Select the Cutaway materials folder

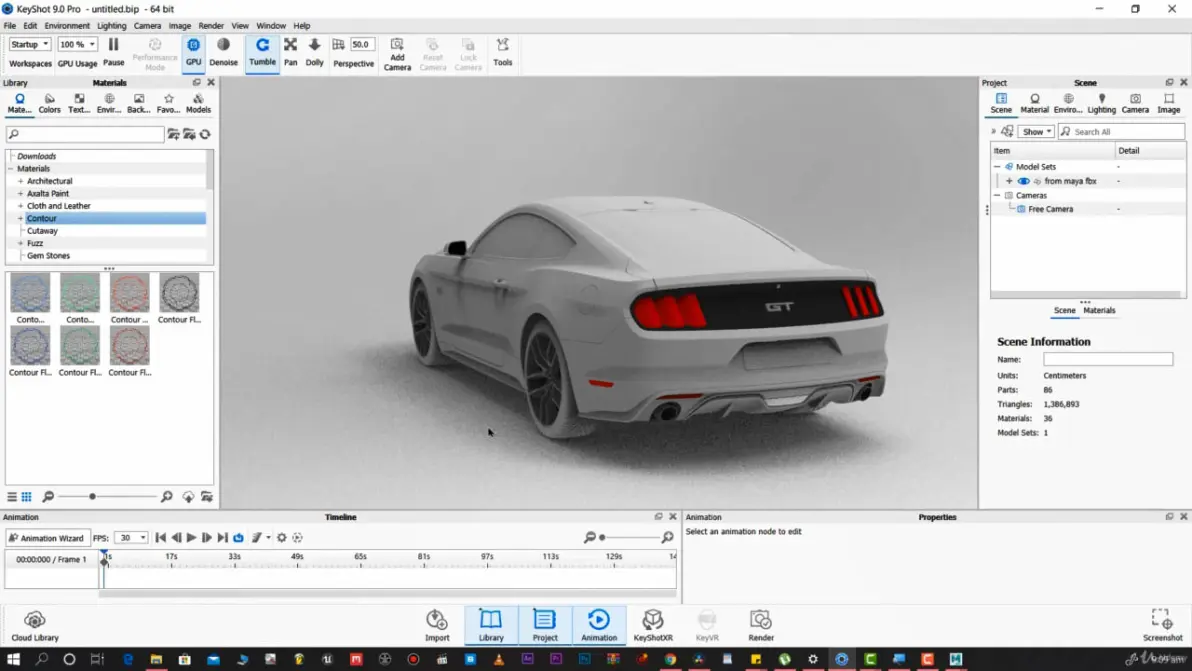tap(42, 231)
